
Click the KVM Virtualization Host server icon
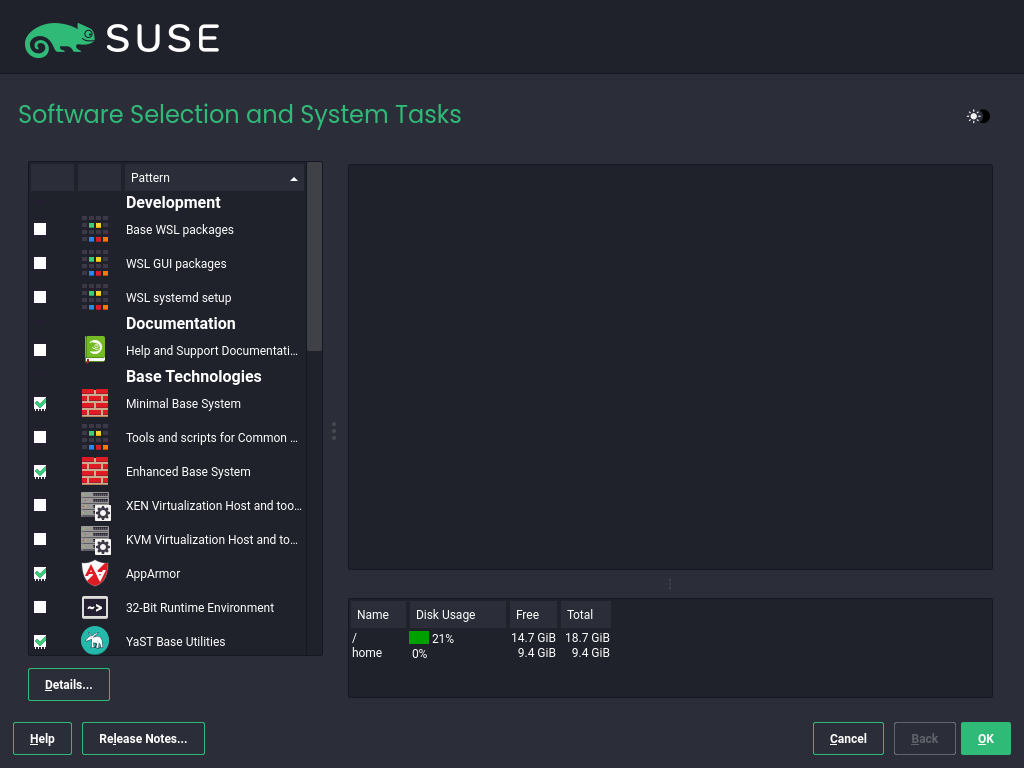95,540
